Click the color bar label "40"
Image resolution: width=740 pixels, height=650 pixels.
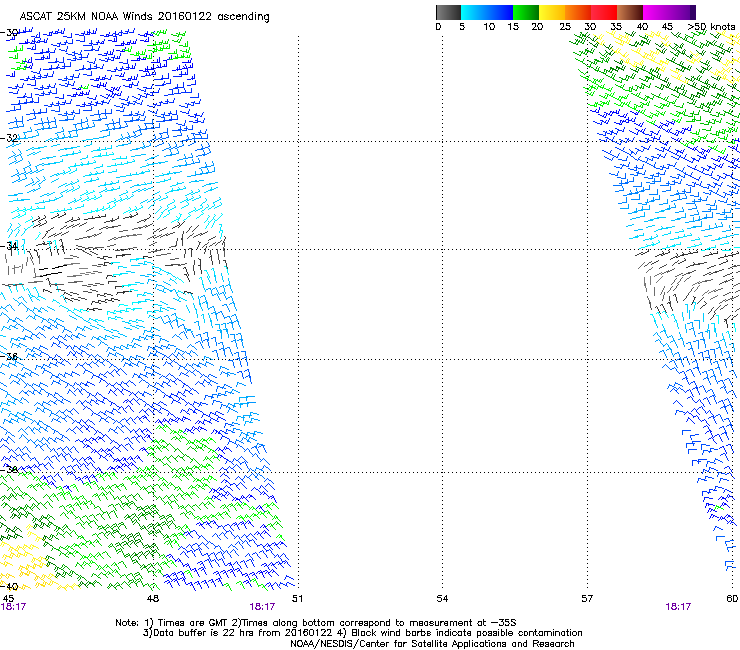(642, 27)
